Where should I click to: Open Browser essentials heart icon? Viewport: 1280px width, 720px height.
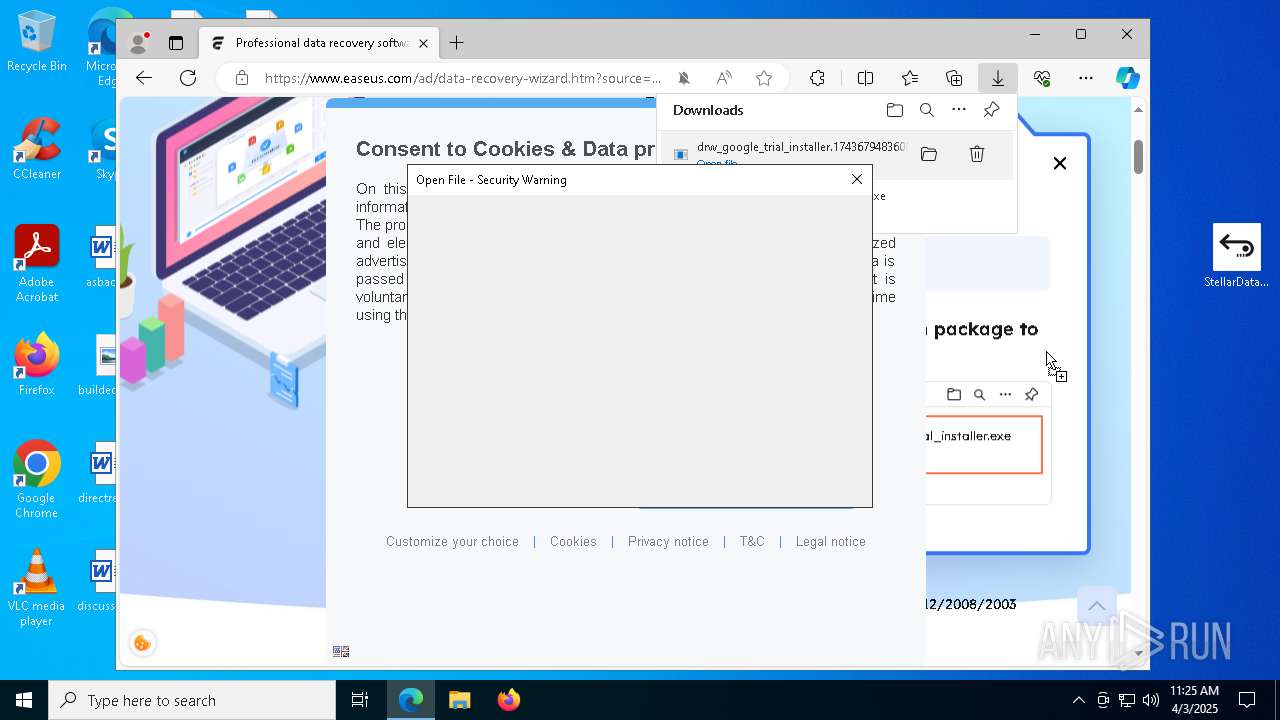[x=1042, y=78]
